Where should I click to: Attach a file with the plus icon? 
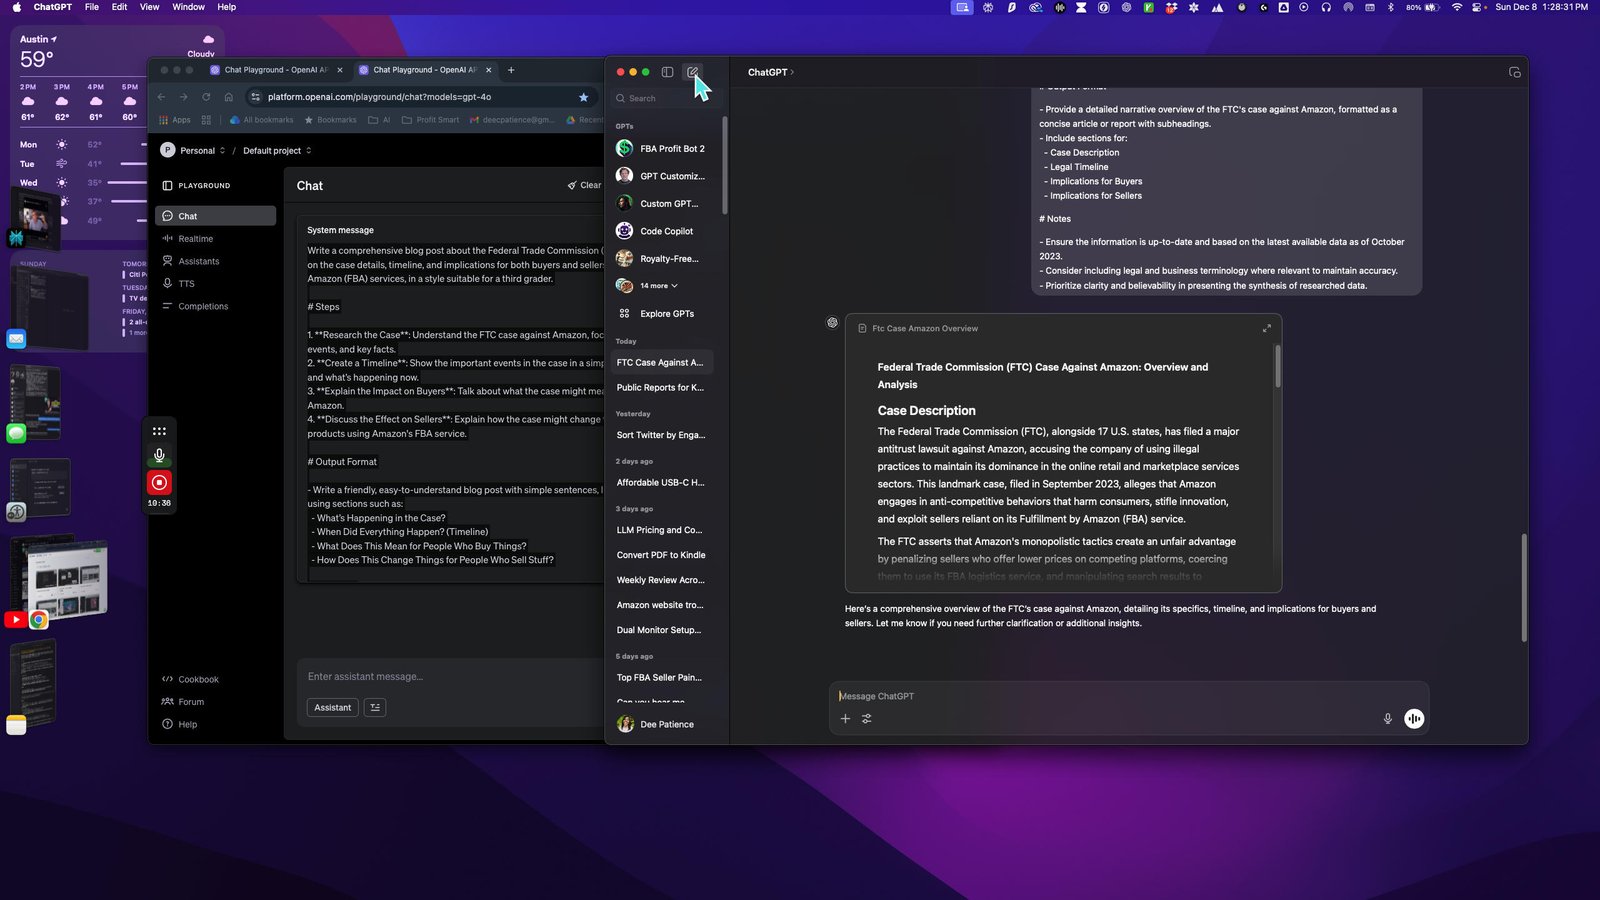pyautogui.click(x=845, y=718)
